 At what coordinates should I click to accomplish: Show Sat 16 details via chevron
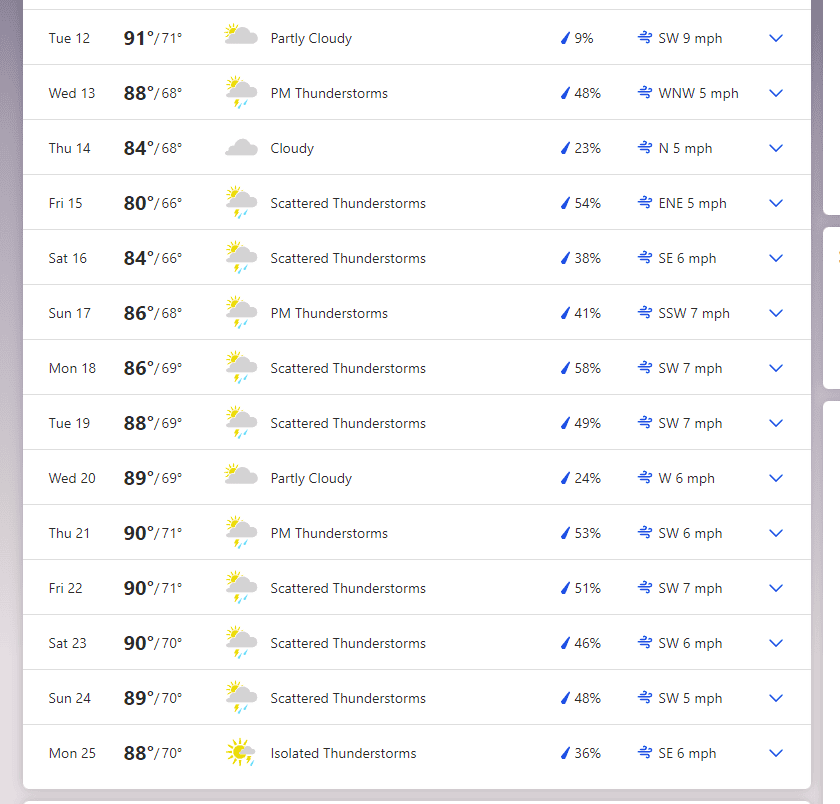tap(776, 258)
